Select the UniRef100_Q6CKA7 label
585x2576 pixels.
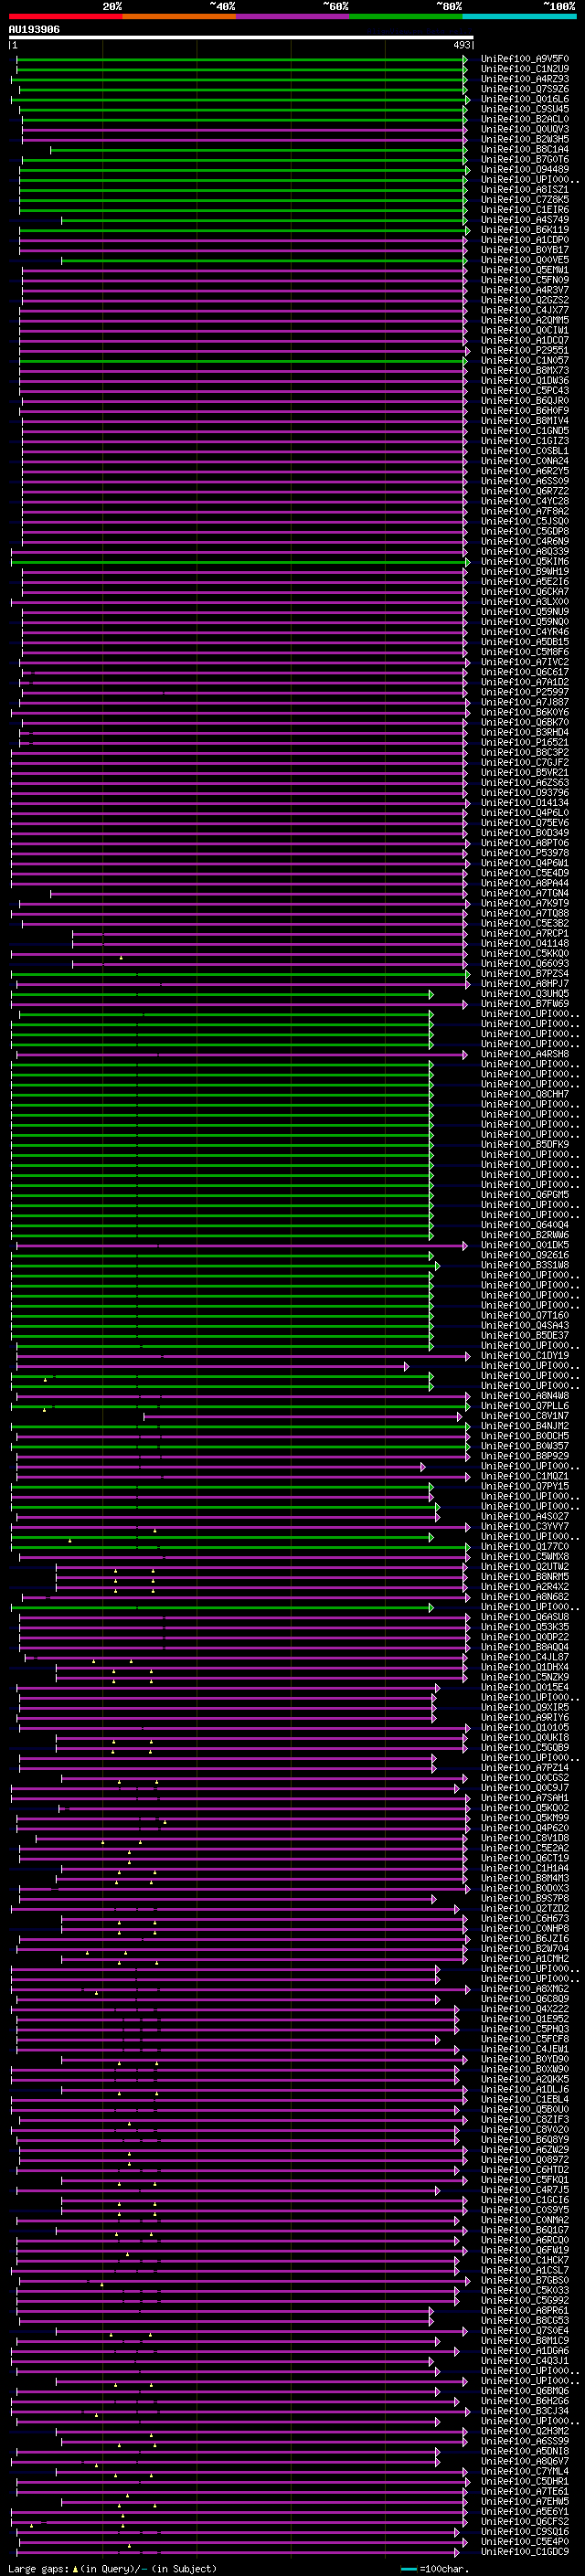pyautogui.click(x=525, y=591)
